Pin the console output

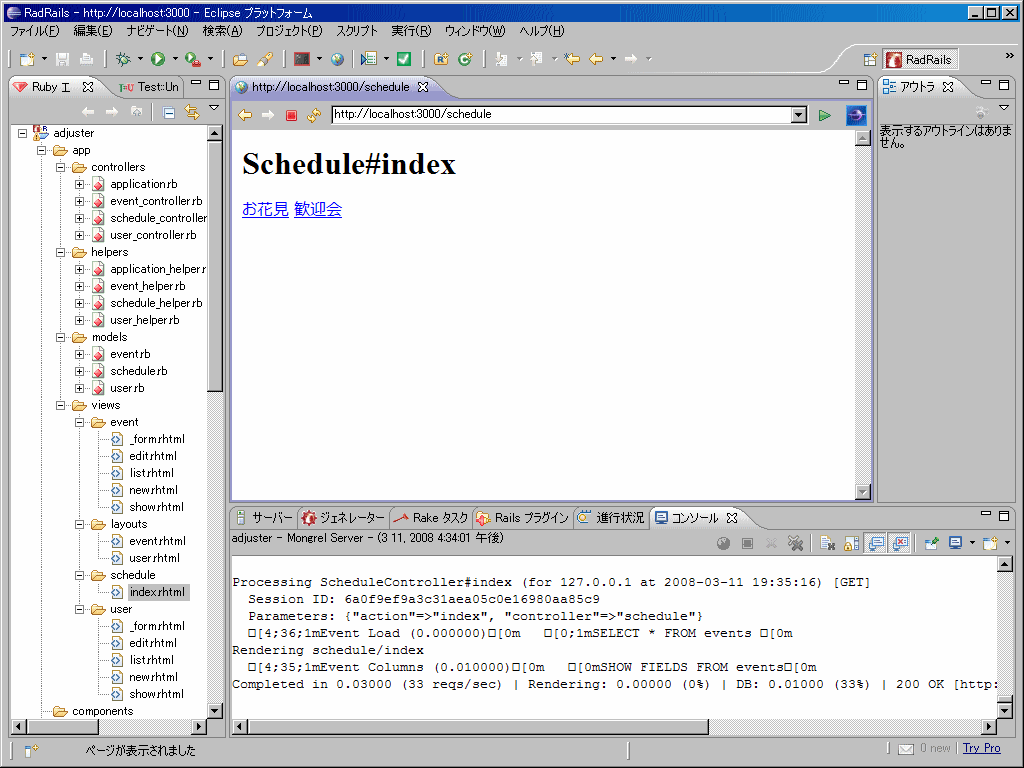(930, 542)
